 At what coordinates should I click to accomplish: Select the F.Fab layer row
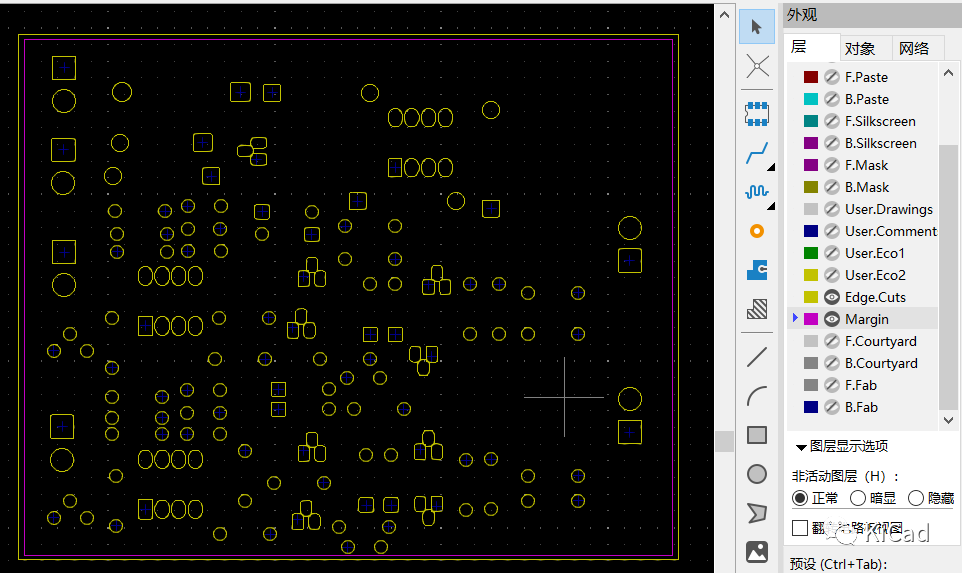863,385
